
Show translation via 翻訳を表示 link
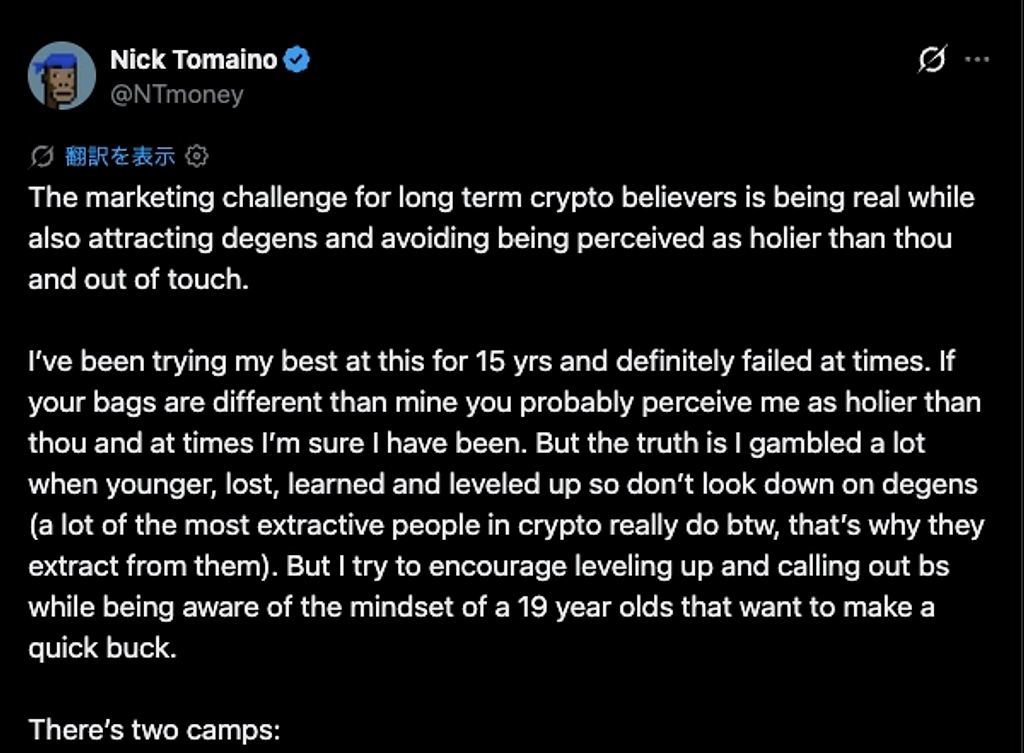[120, 156]
